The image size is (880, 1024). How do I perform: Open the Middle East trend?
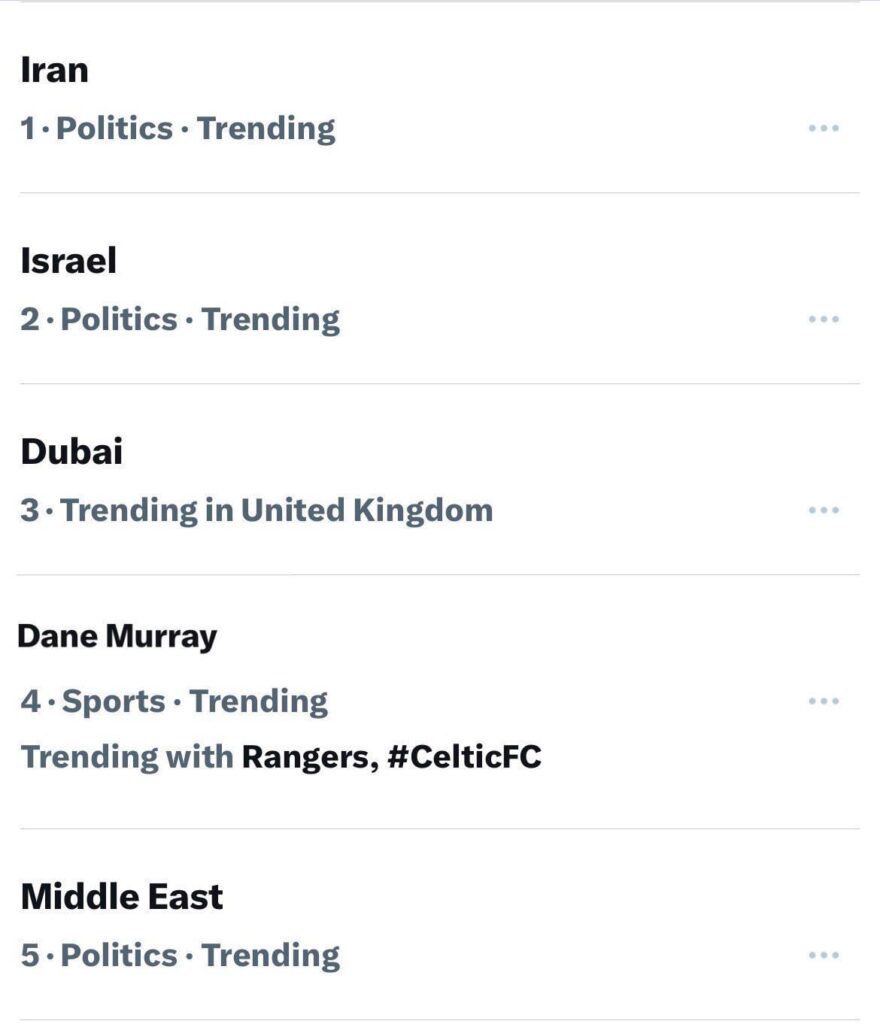121,897
